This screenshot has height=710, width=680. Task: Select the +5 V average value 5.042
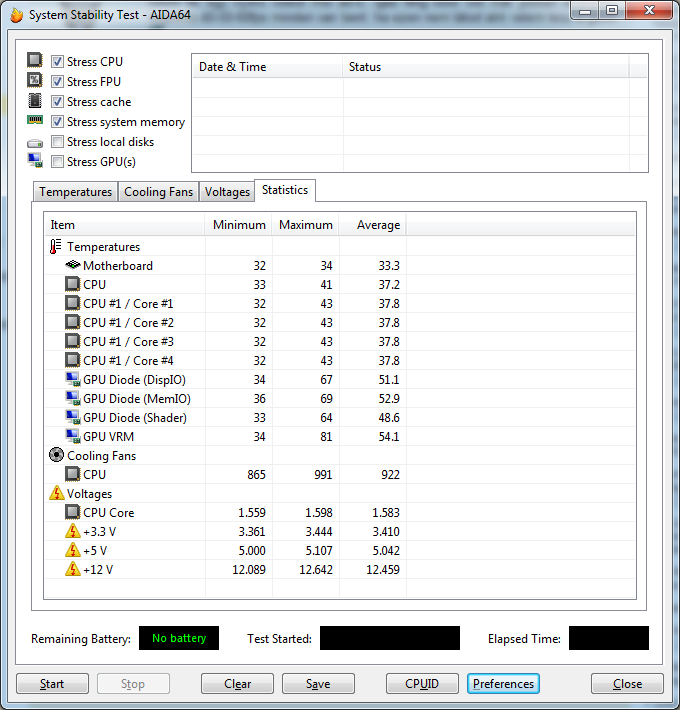386,550
